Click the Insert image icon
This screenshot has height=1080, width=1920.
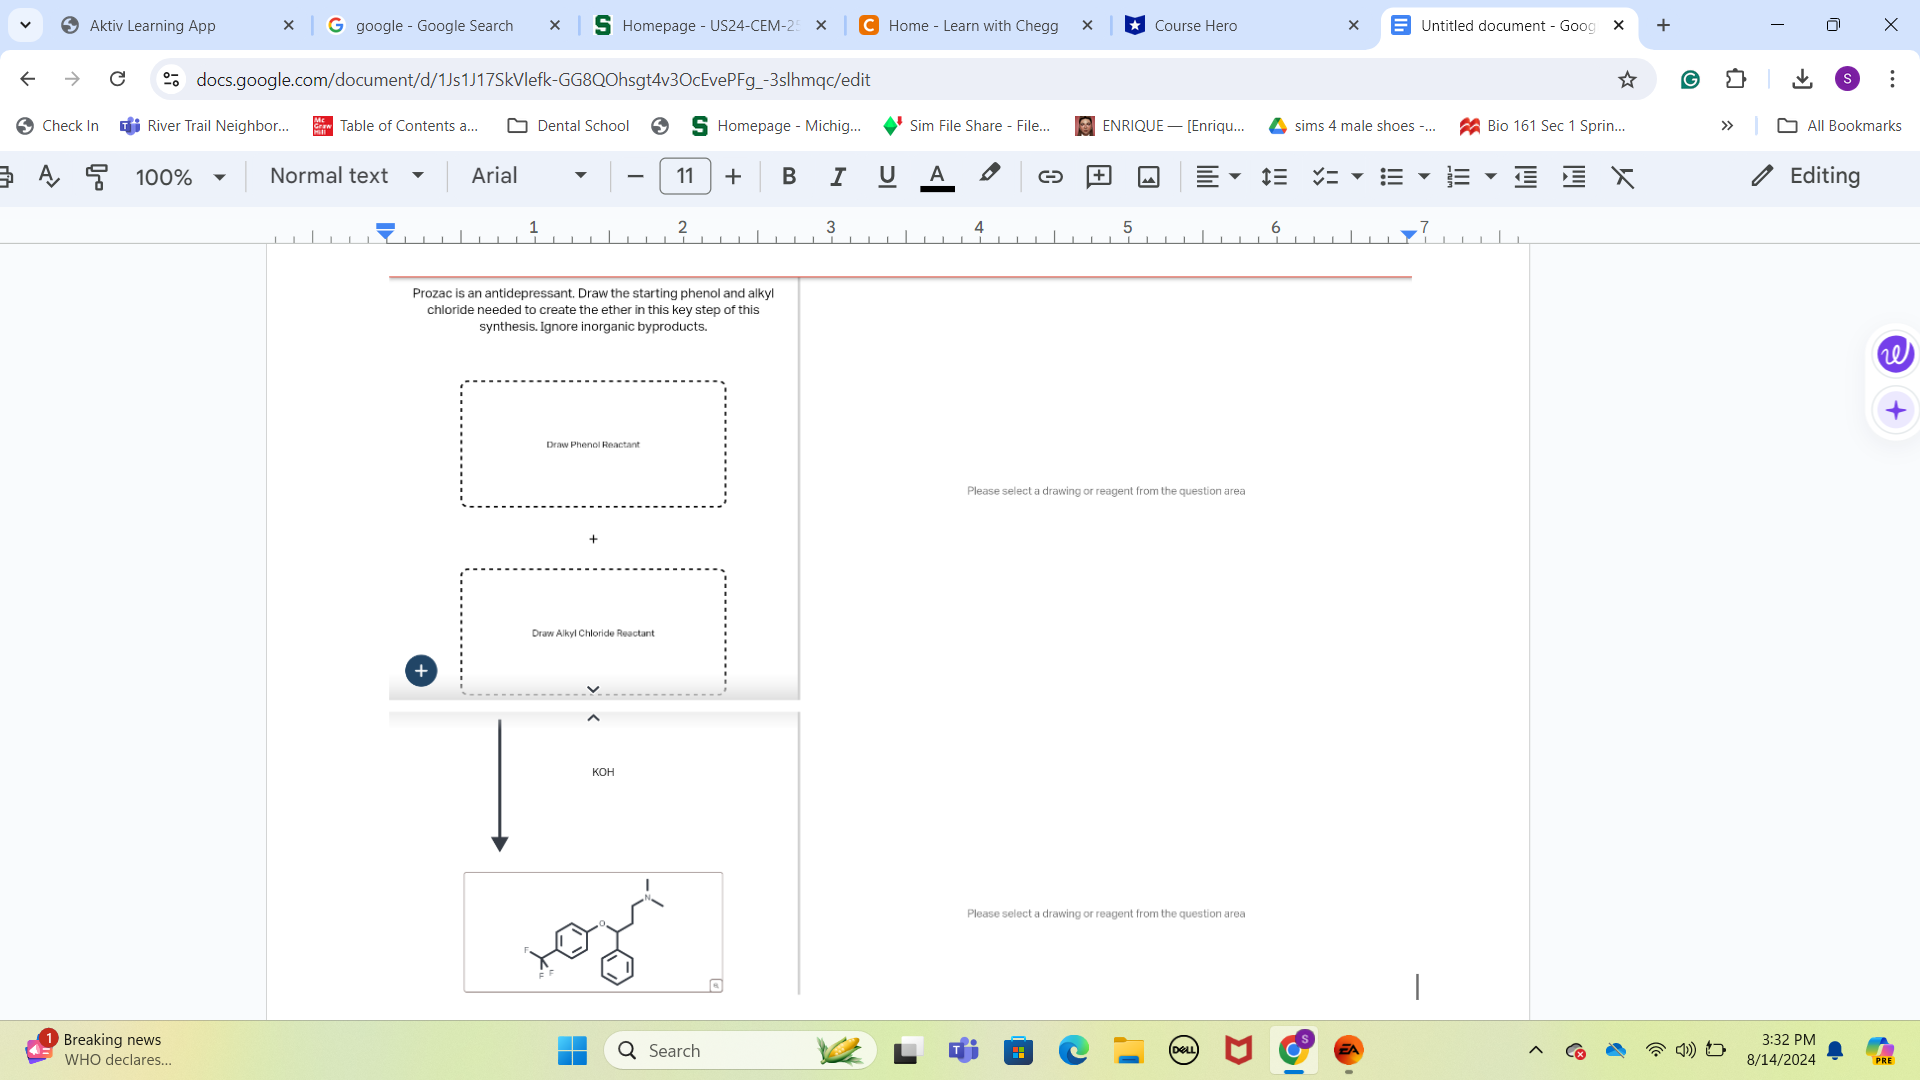click(1148, 177)
